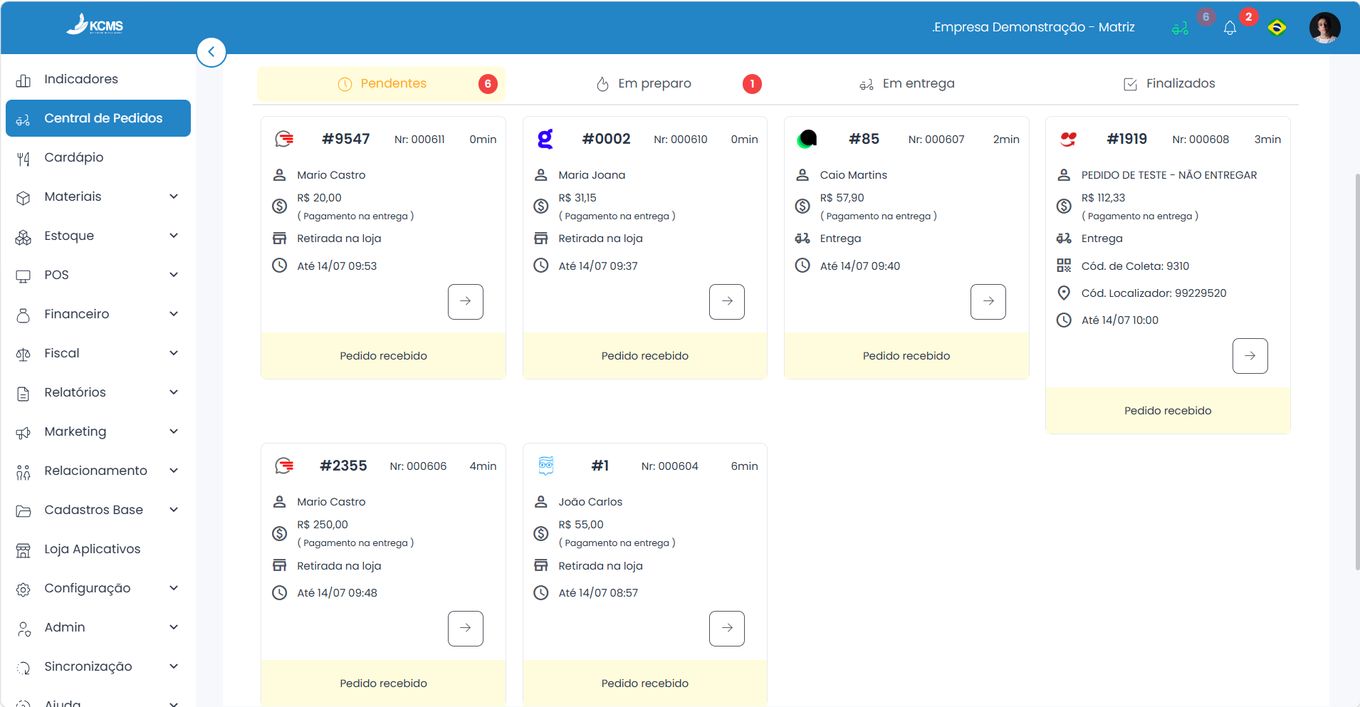Click marketplace logo on order #9547

tap(284, 138)
